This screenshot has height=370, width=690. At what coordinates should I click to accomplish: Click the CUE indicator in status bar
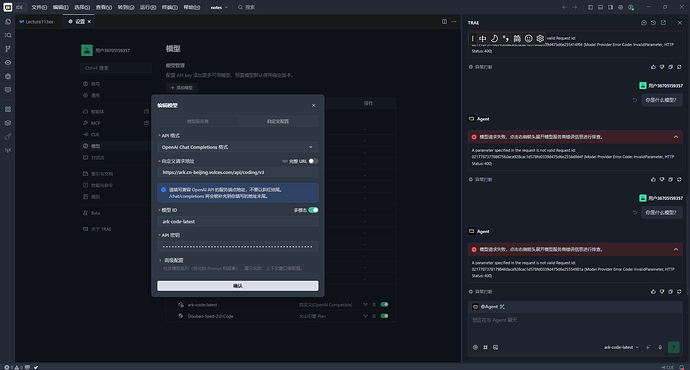pyautogui.click(x=668, y=367)
